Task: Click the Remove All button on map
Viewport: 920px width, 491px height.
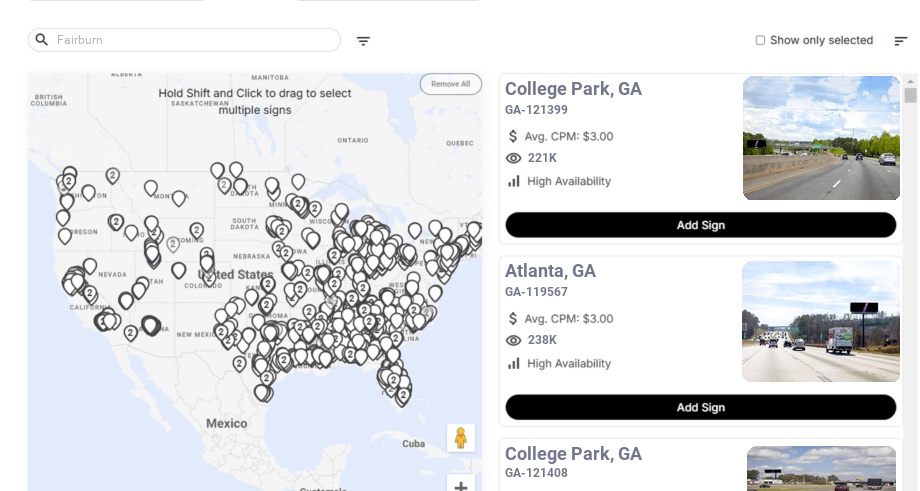Action: pos(450,84)
